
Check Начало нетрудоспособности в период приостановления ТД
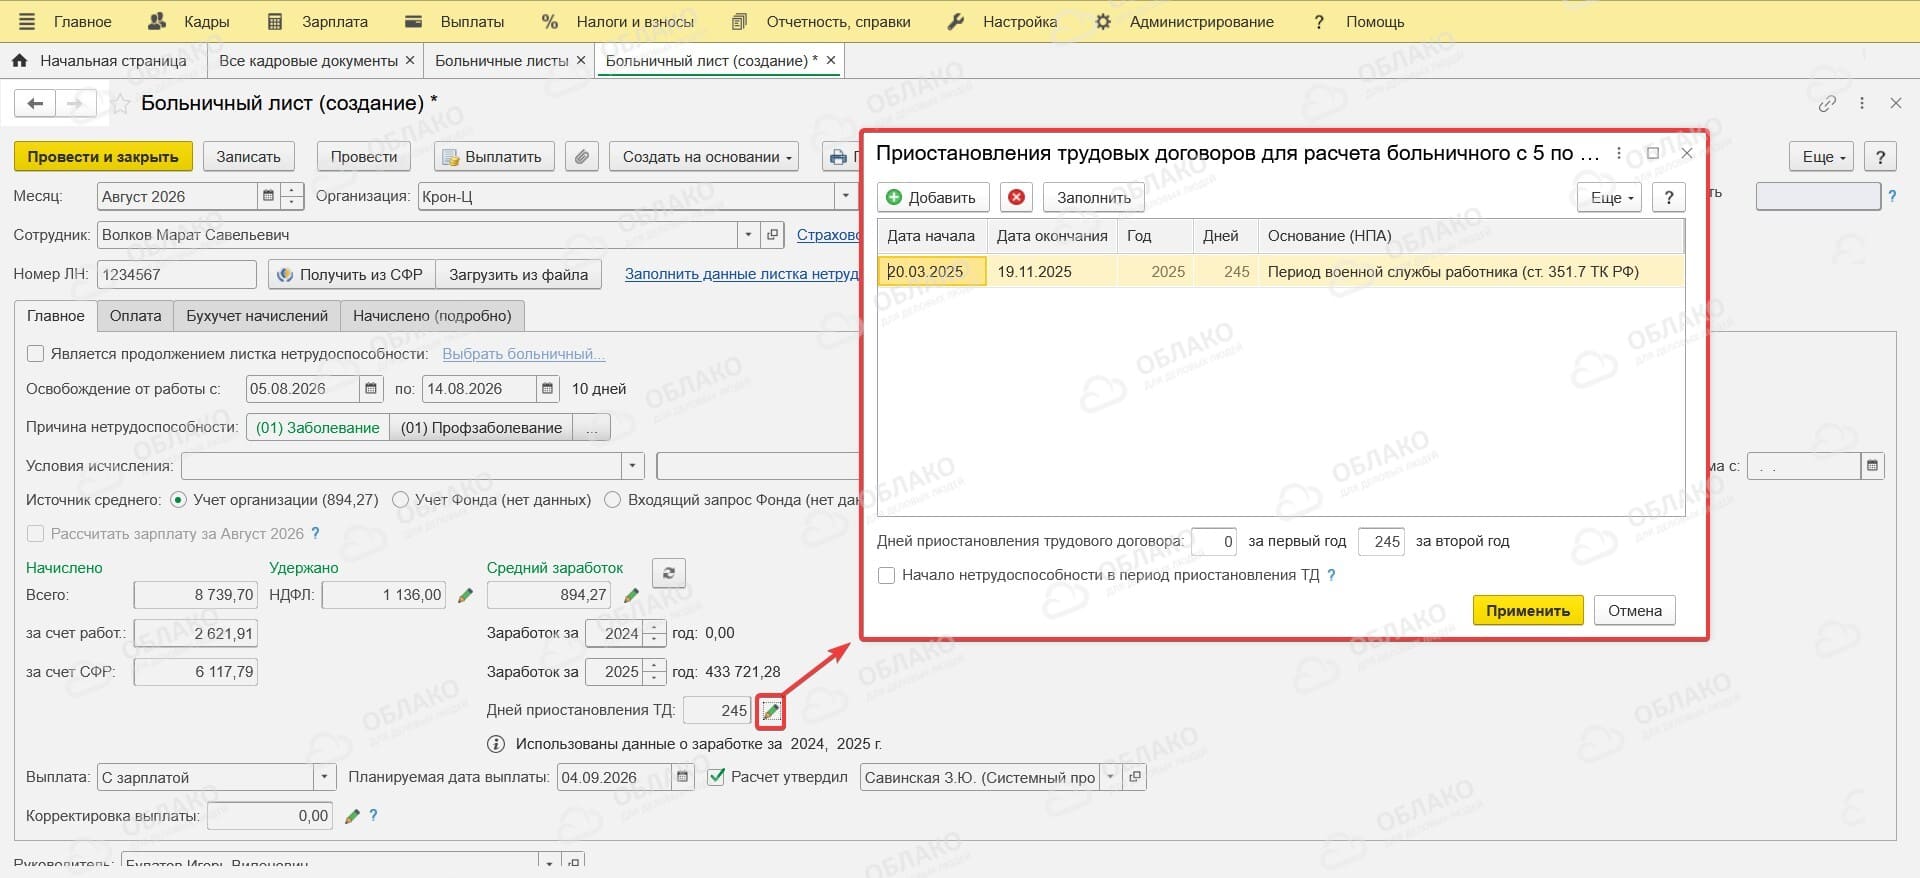pos(886,575)
